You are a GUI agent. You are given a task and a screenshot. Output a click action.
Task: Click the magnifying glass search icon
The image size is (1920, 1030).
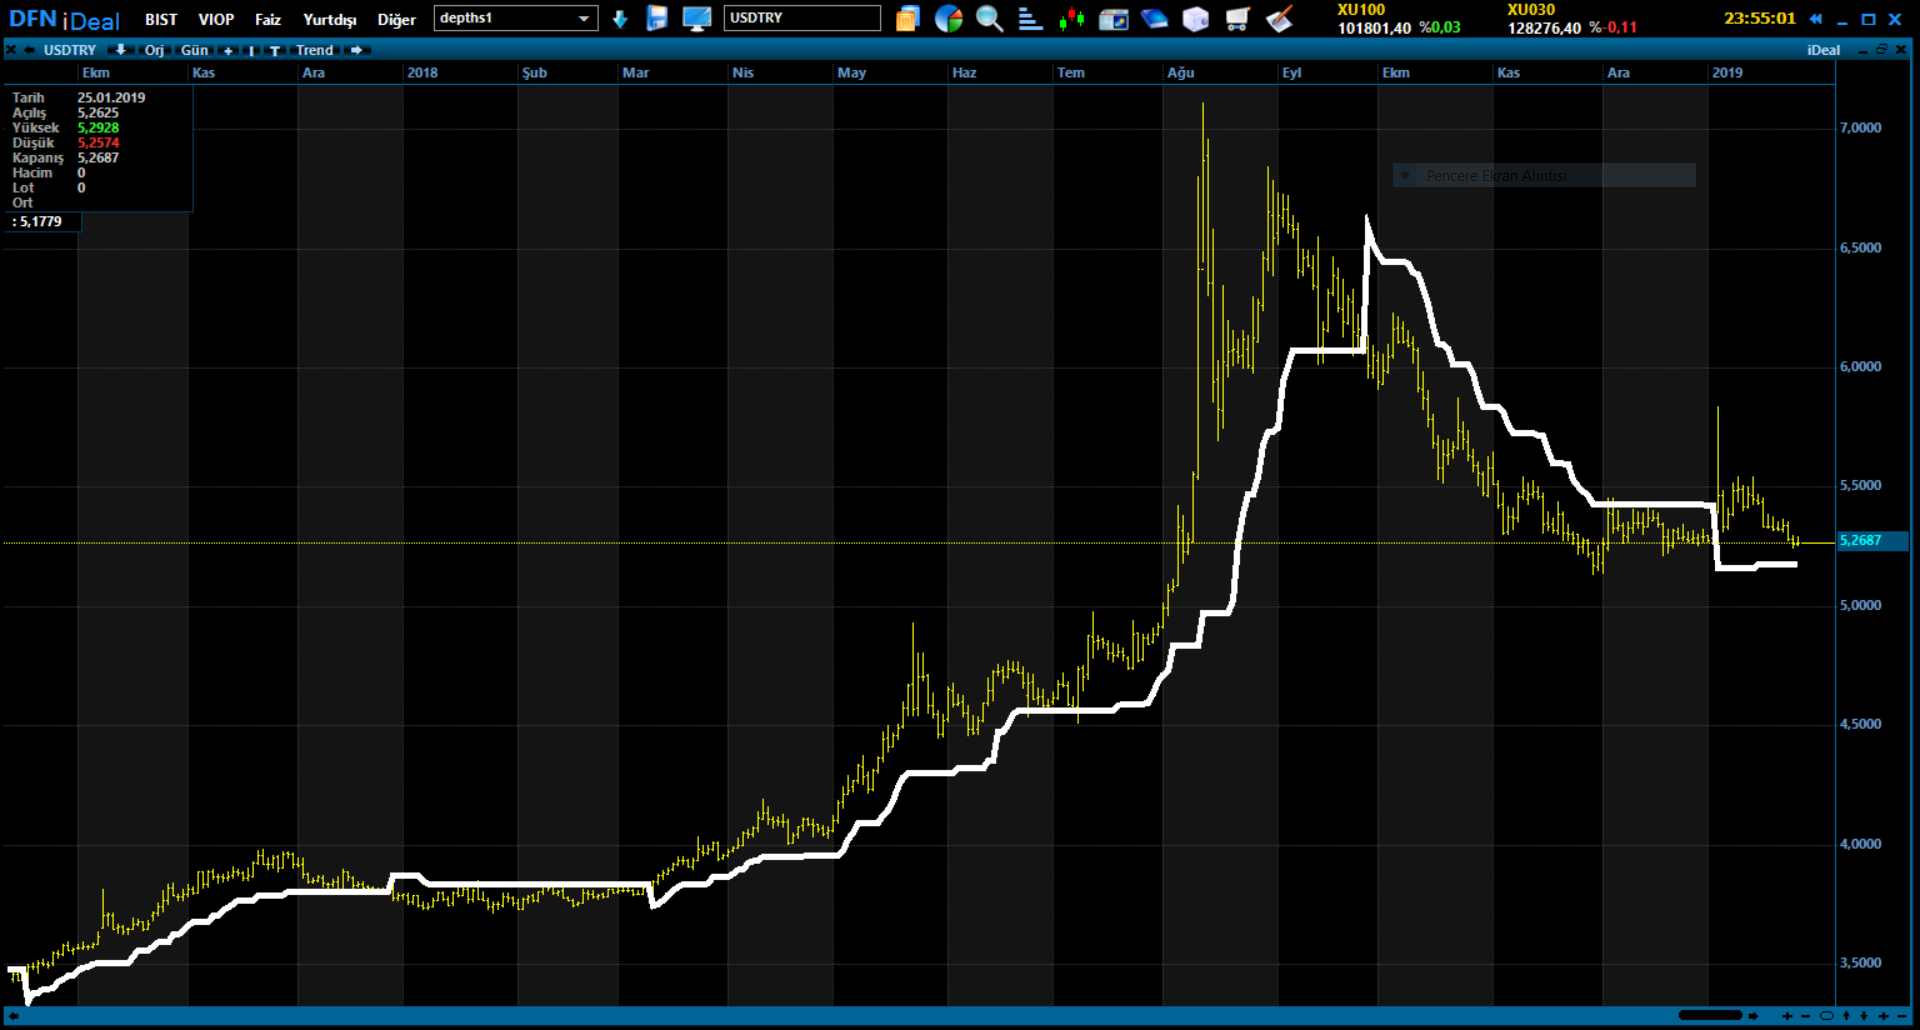tap(989, 19)
